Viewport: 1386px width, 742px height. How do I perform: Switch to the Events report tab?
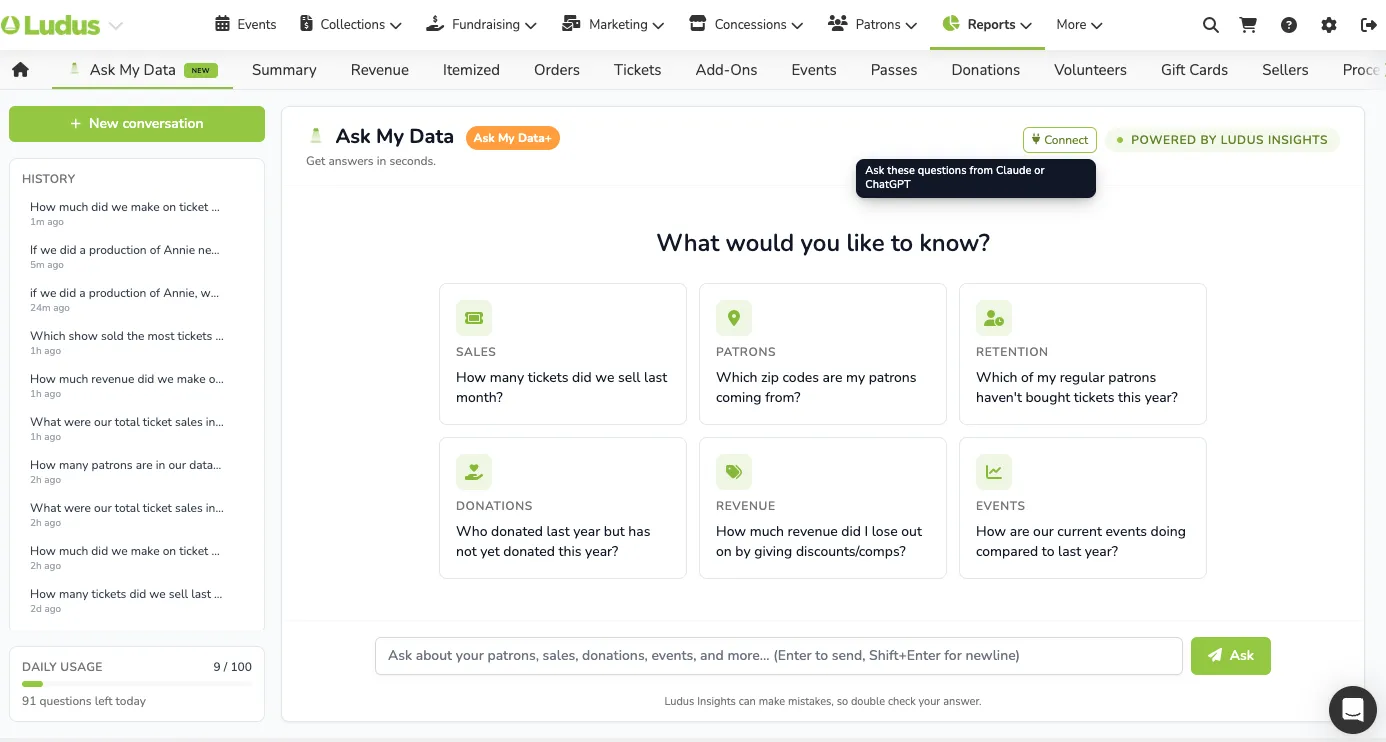coord(814,70)
